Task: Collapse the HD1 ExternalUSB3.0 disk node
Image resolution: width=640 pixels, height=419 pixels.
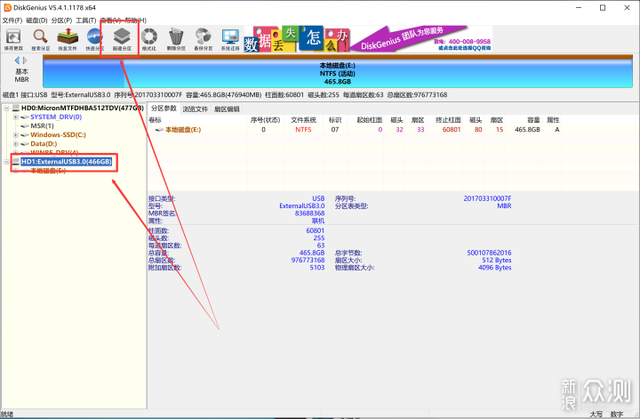Action: (x=7, y=162)
